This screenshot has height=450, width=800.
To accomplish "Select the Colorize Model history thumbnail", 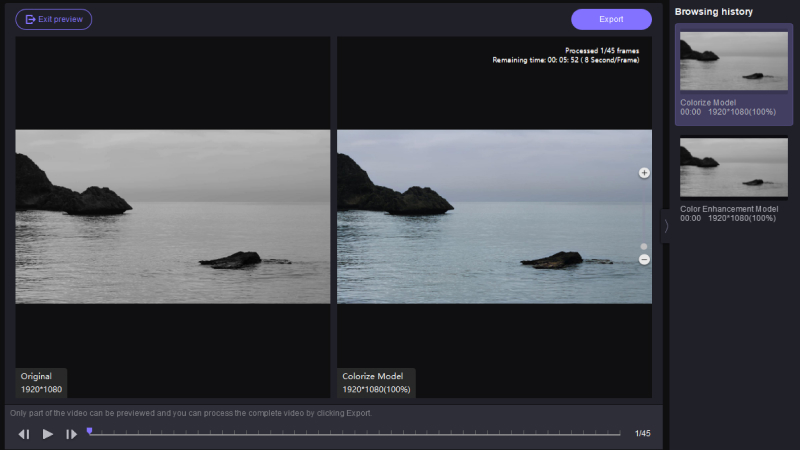I will 734,60.
